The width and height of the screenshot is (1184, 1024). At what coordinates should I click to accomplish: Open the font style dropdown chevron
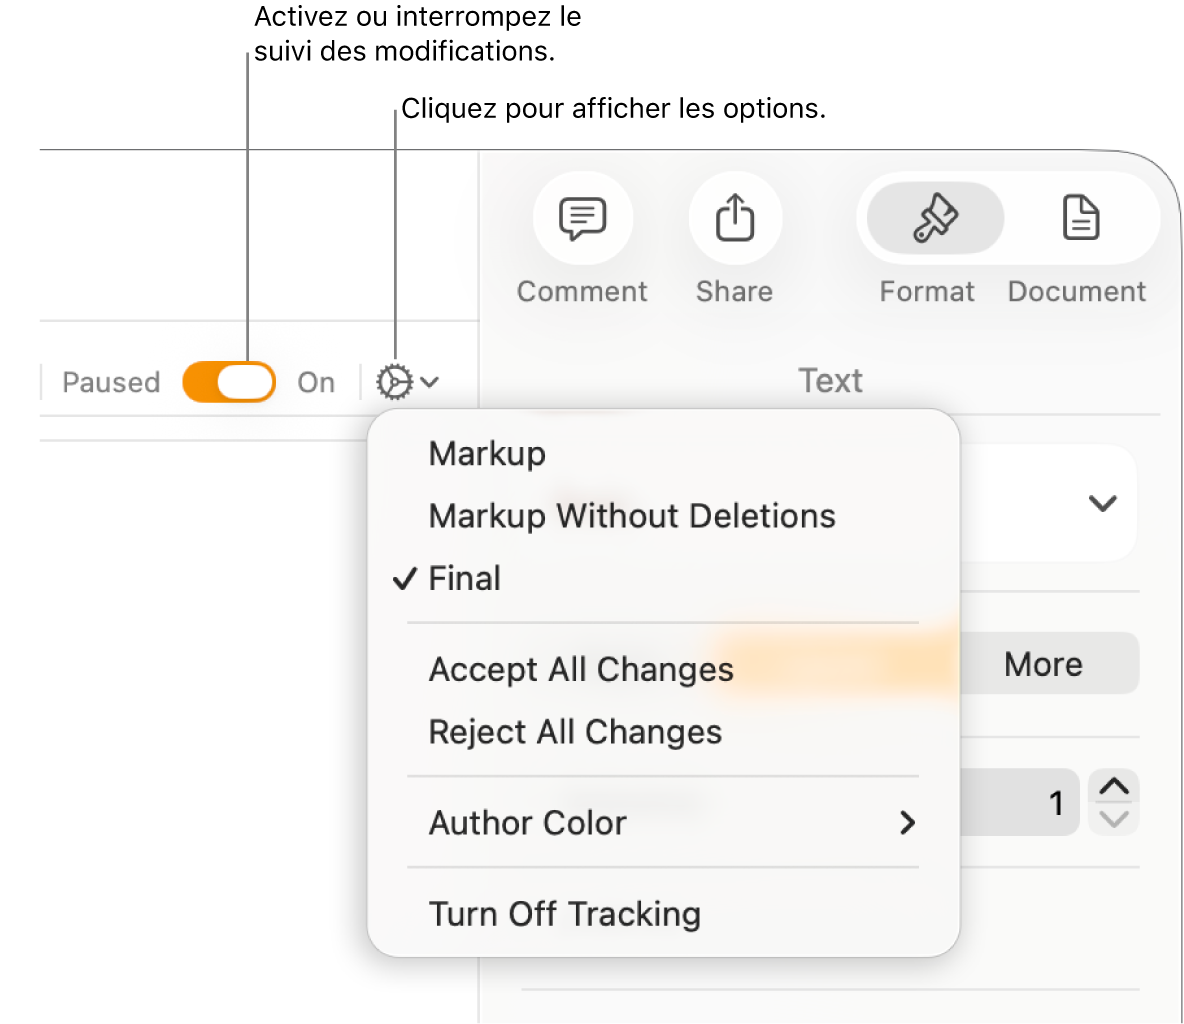[x=1102, y=503]
